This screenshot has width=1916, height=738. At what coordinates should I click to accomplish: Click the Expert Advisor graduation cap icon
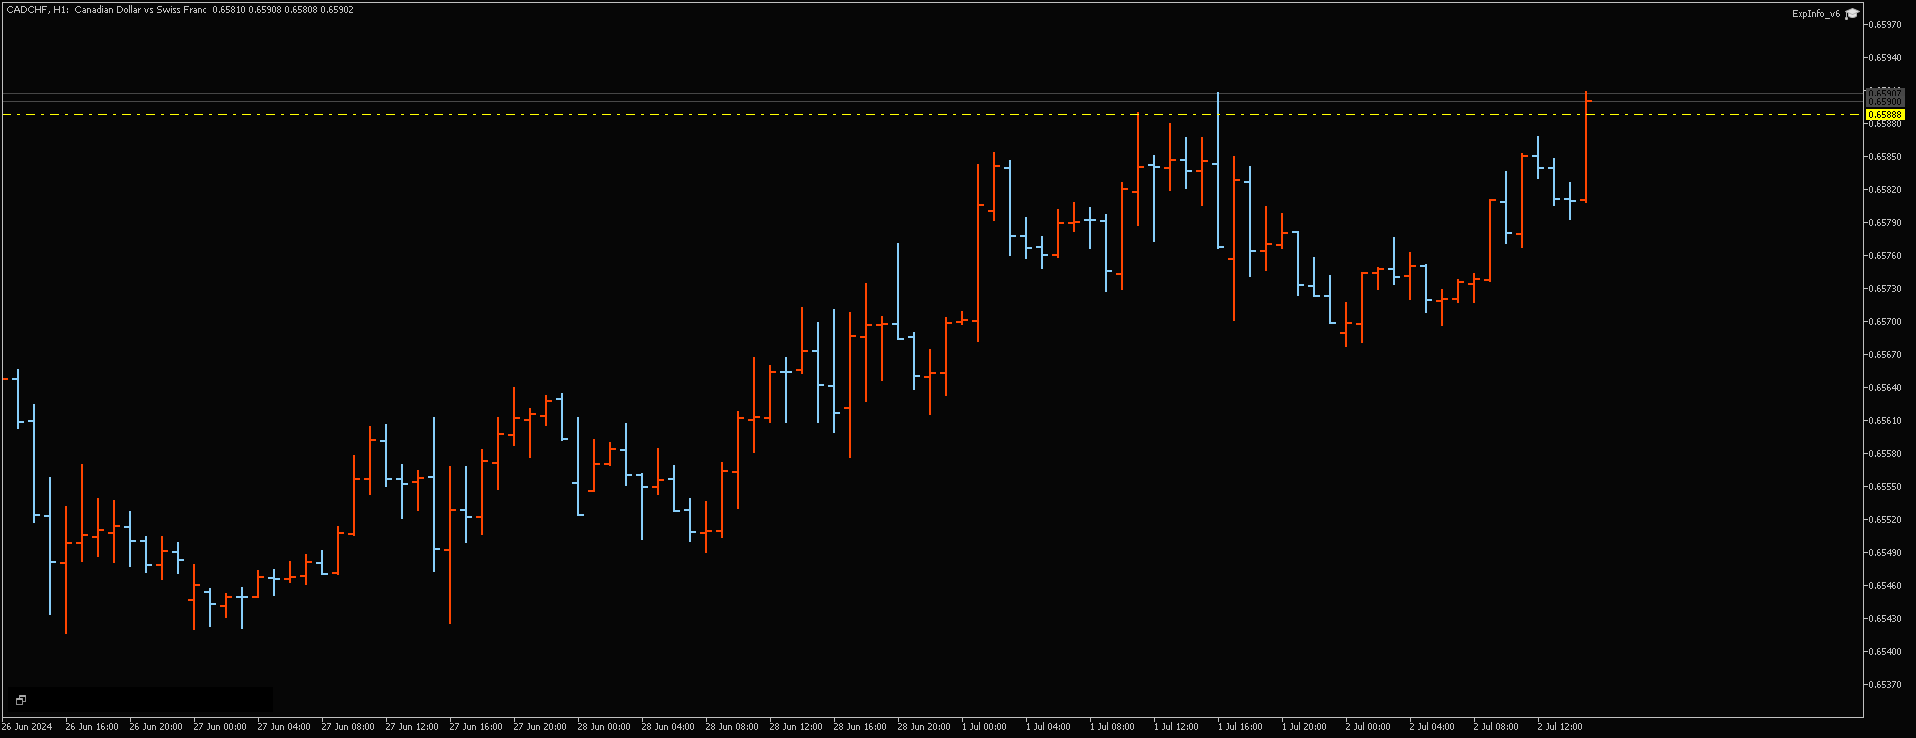(x=1851, y=13)
